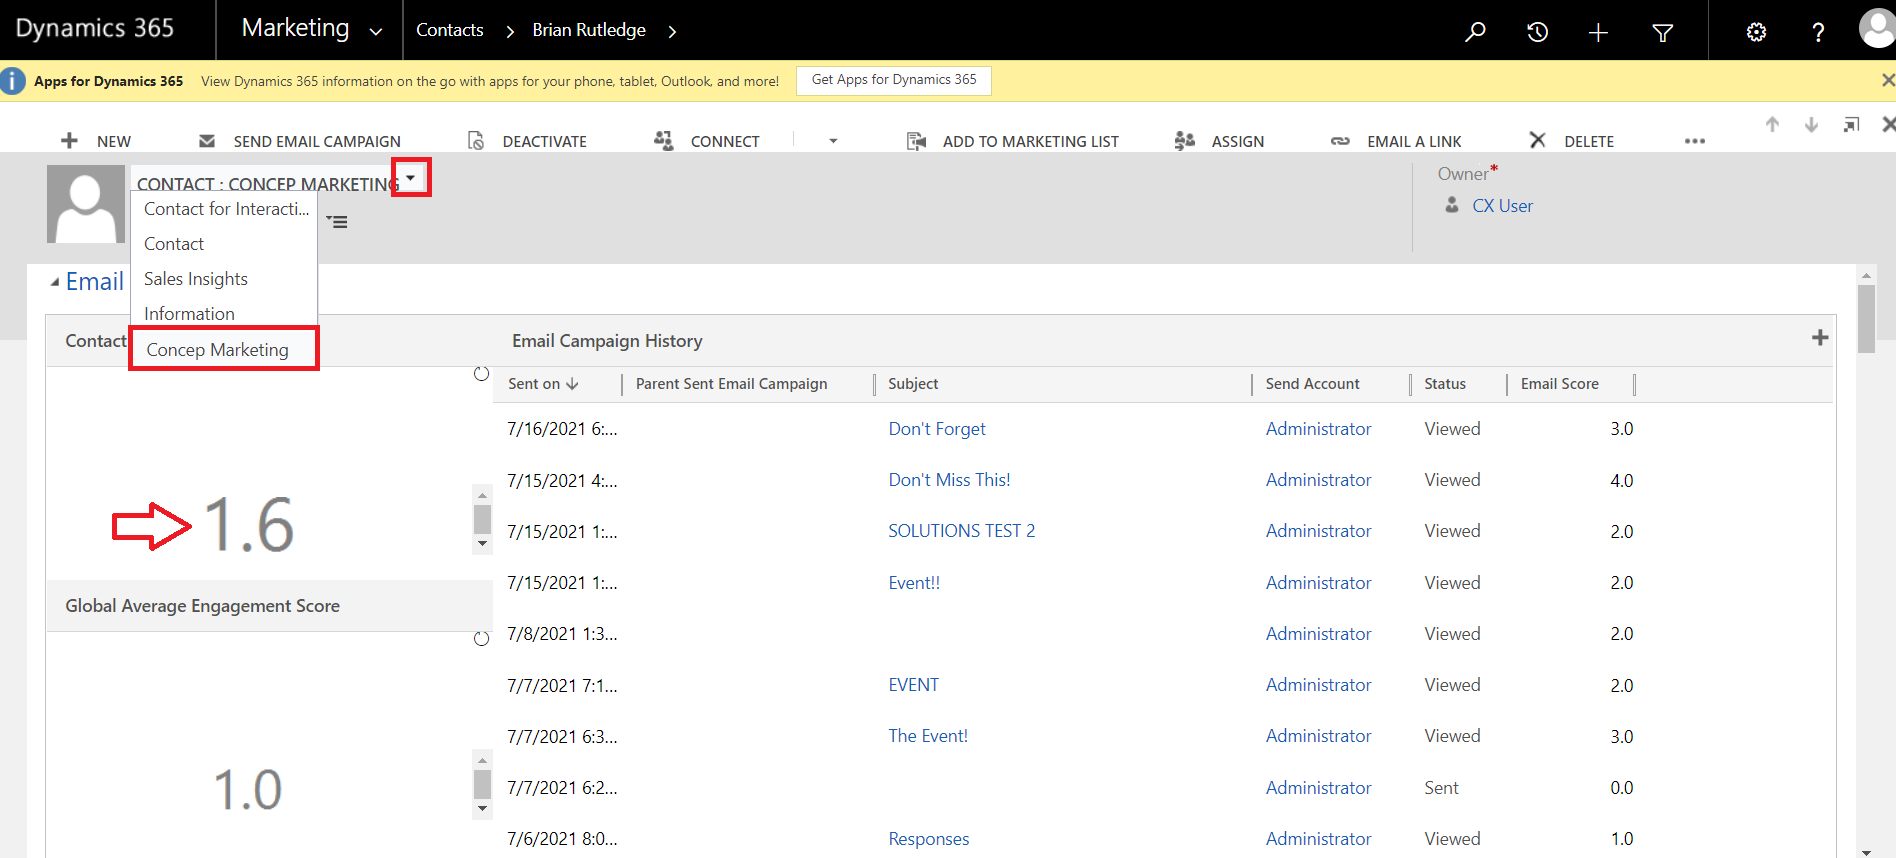1896x858 pixels.
Task: Open advanced find filter icon
Action: pyautogui.click(x=1662, y=32)
